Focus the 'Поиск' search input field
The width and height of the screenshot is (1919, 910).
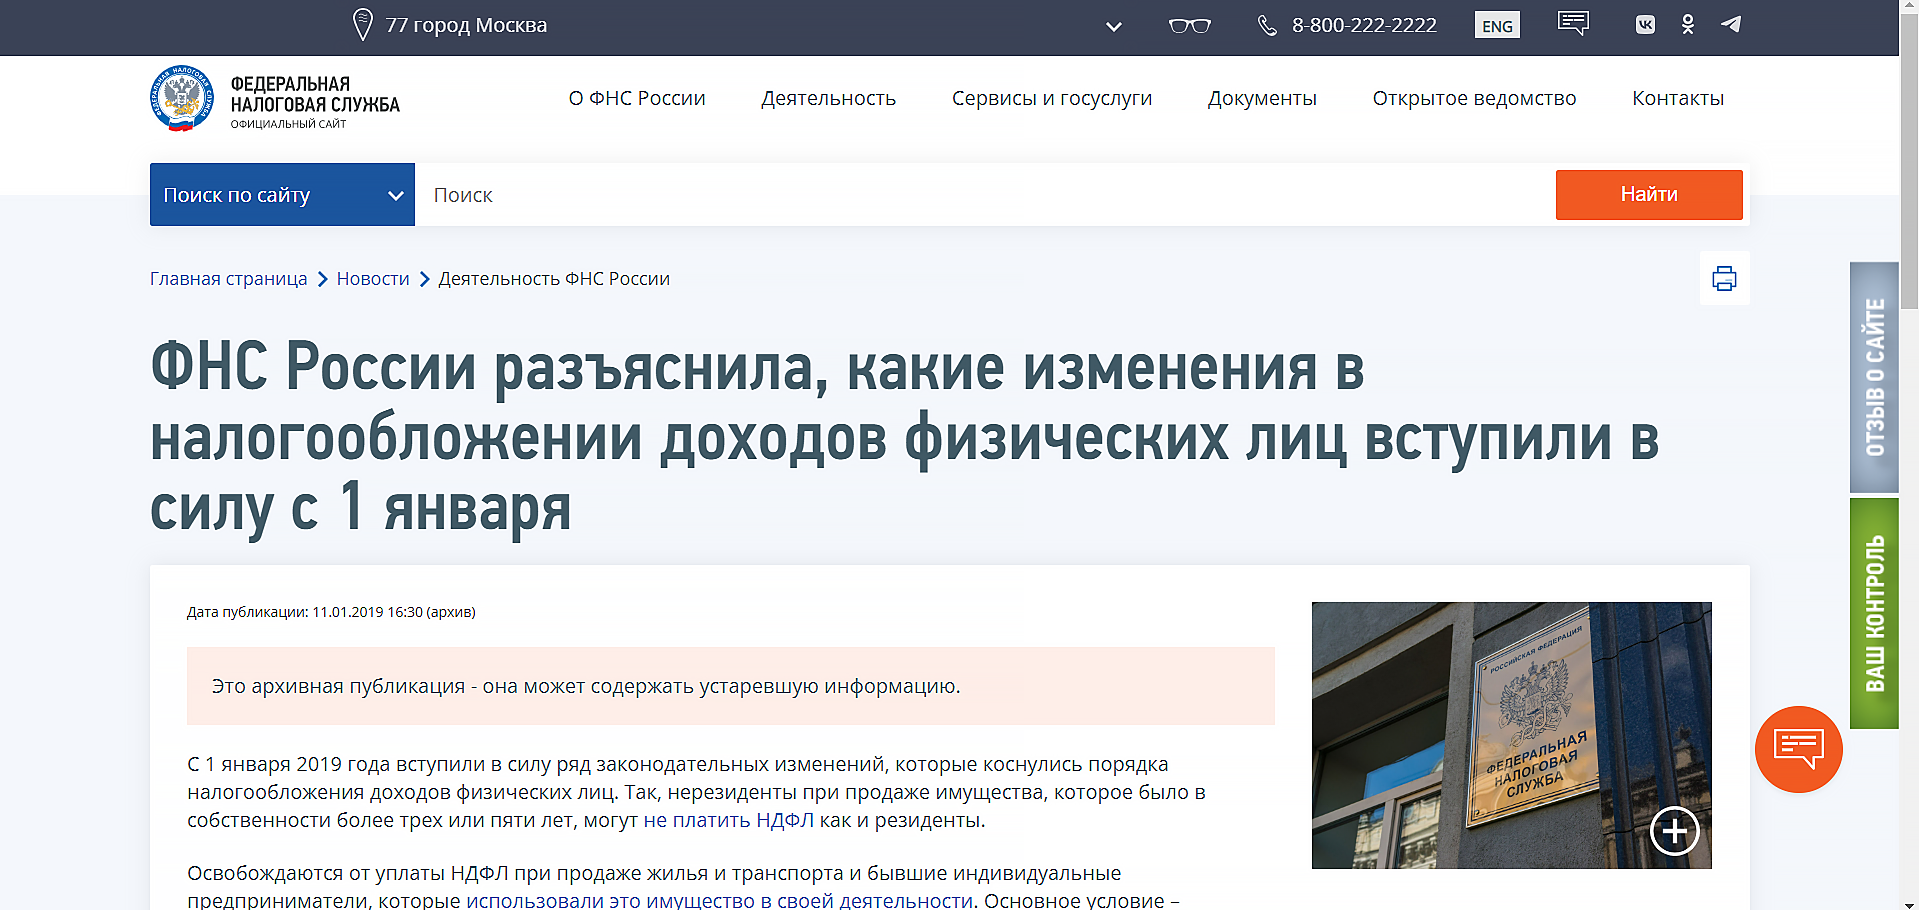tap(985, 194)
